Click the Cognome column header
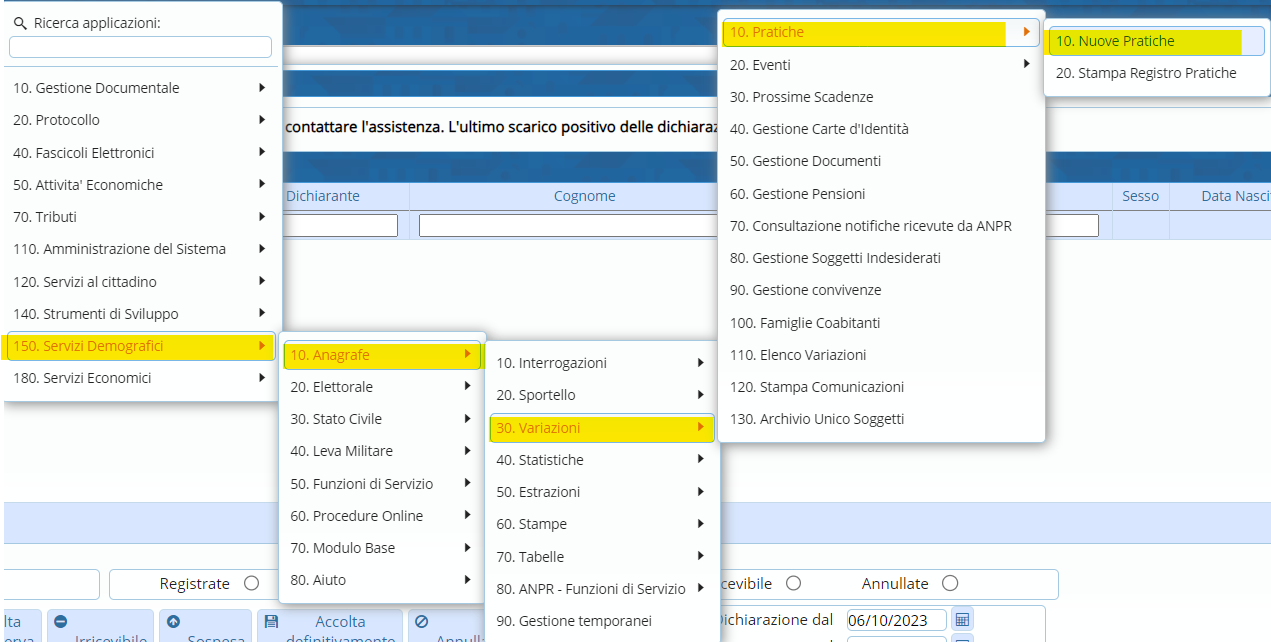Screen dimensions: 1271x642 pyautogui.click(x=584, y=196)
